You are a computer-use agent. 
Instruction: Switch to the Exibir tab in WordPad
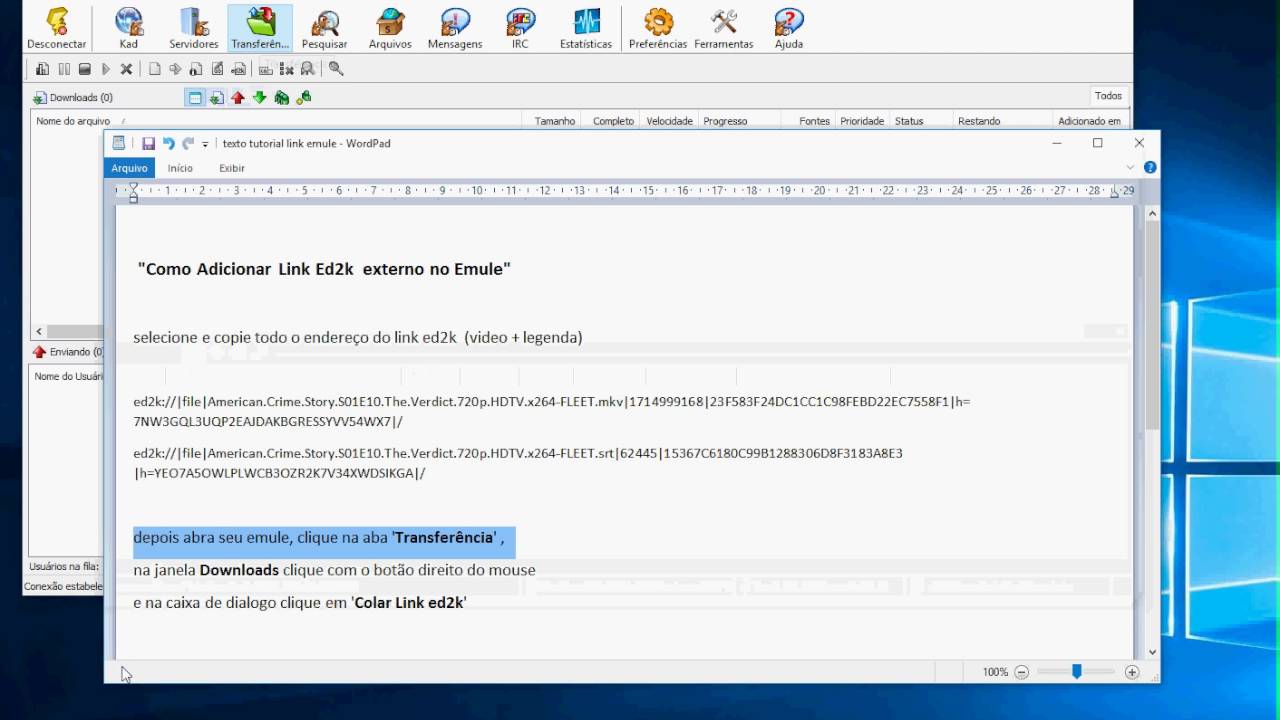232,168
